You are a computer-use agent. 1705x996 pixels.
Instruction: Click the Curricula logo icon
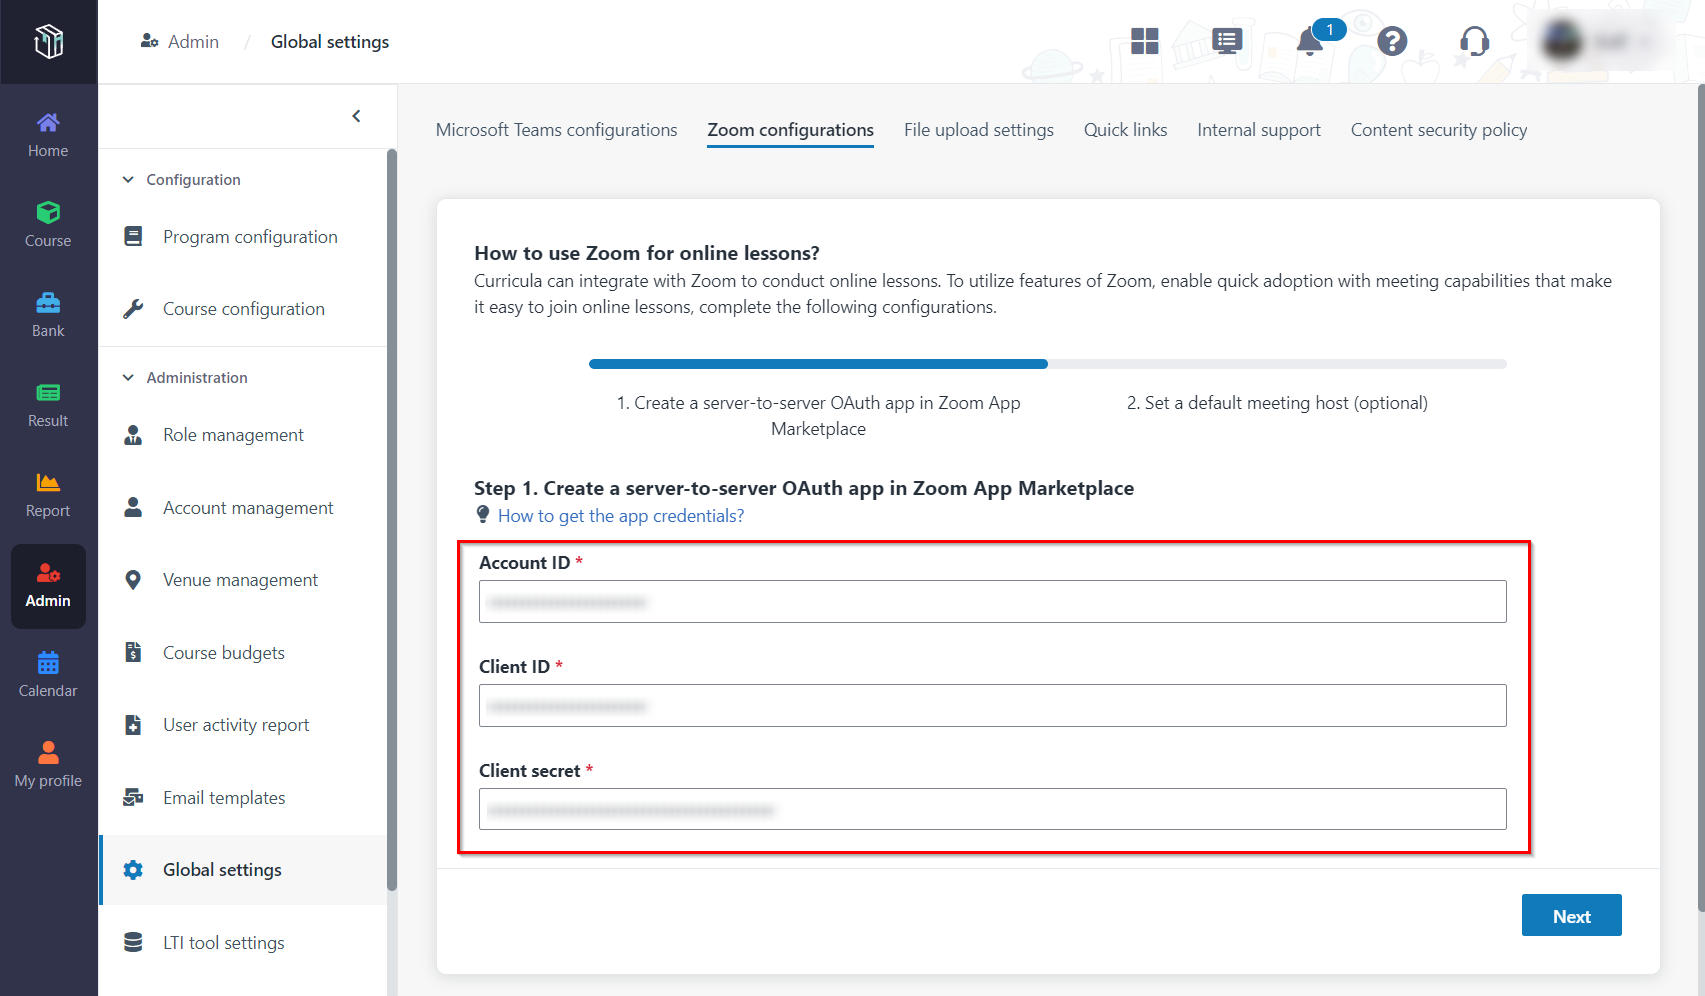pyautogui.click(x=48, y=41)
